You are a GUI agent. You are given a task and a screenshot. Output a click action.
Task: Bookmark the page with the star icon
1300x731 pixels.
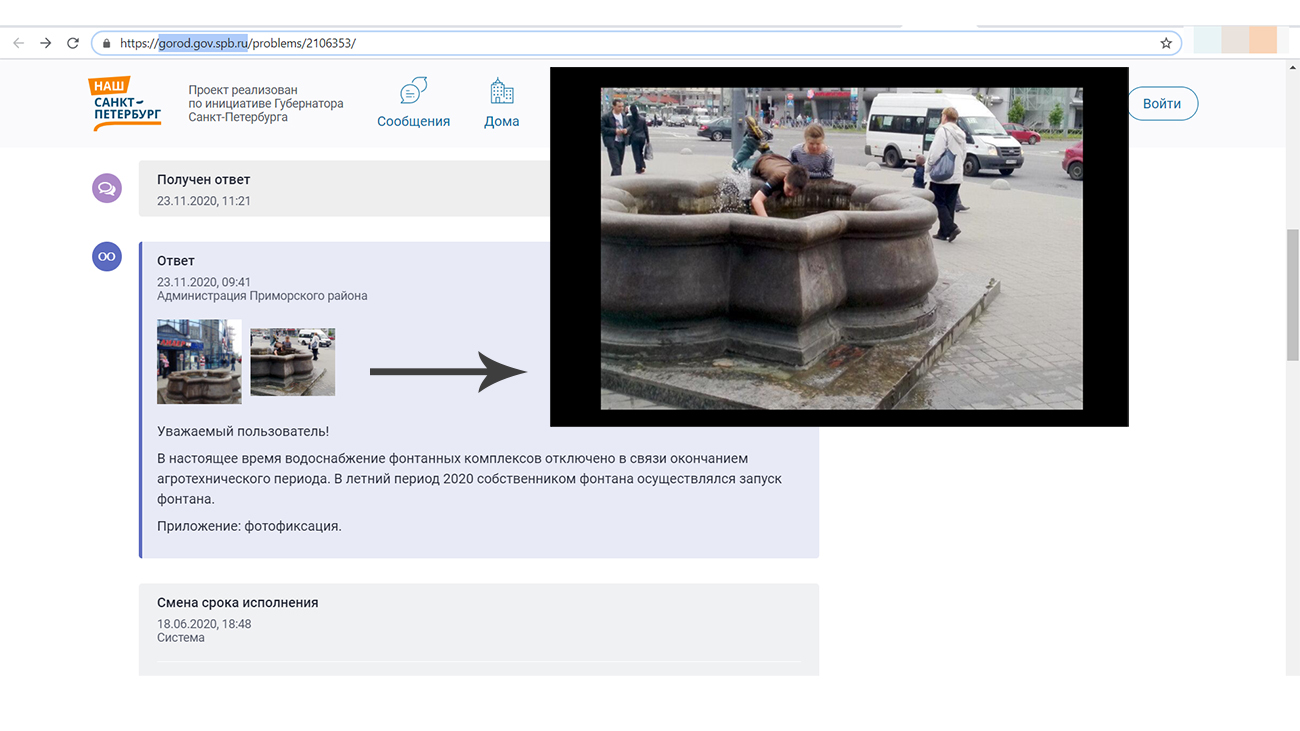coord(1166,43)
